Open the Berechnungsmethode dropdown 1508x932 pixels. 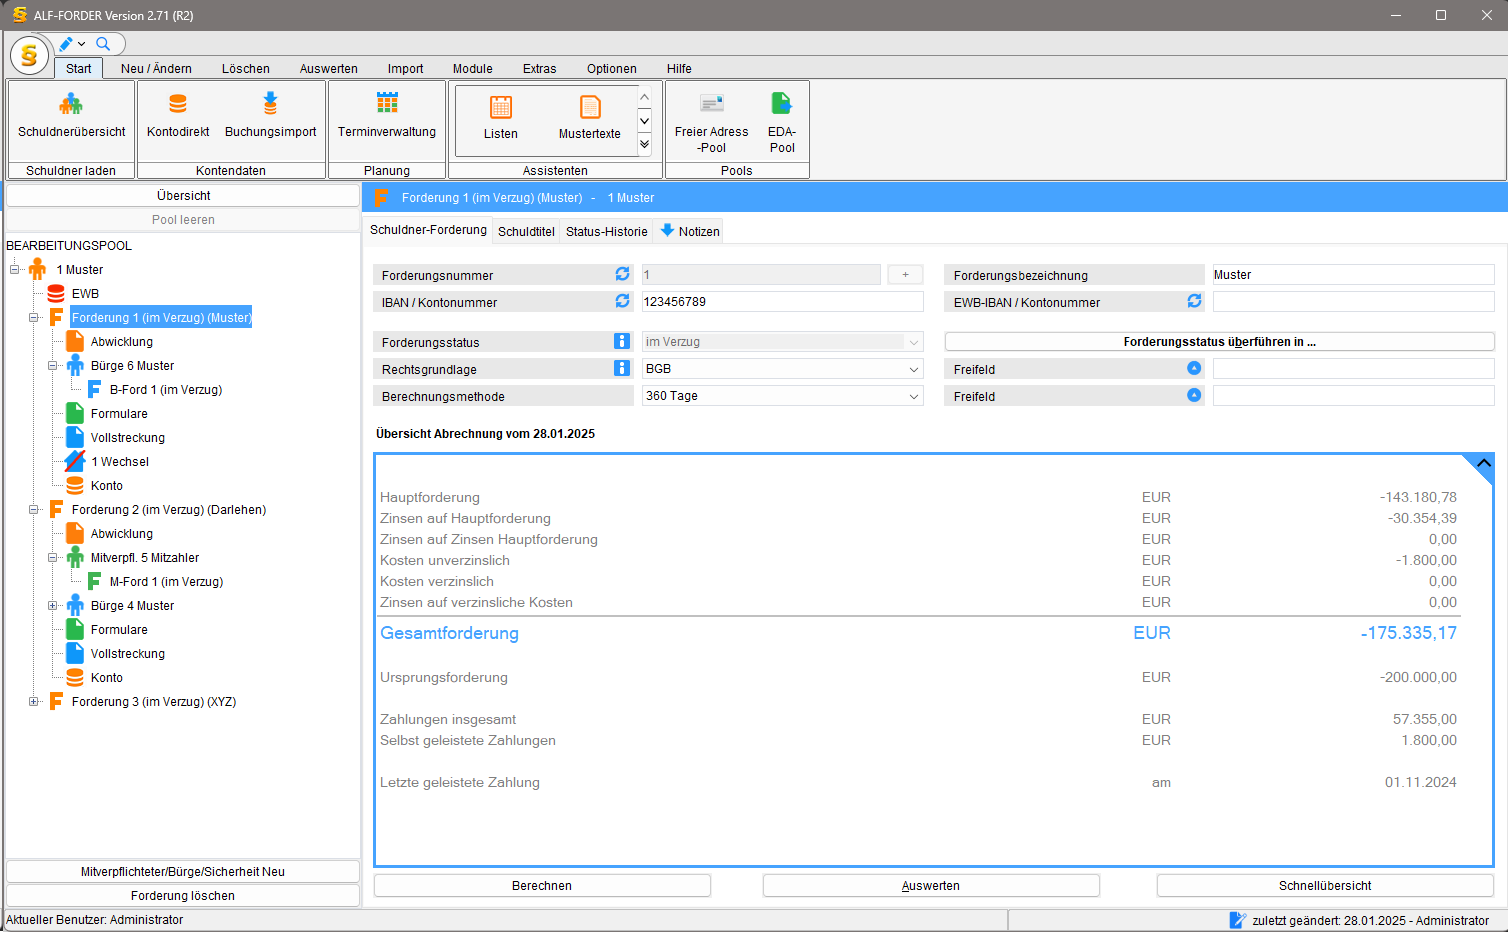point(912,395)
